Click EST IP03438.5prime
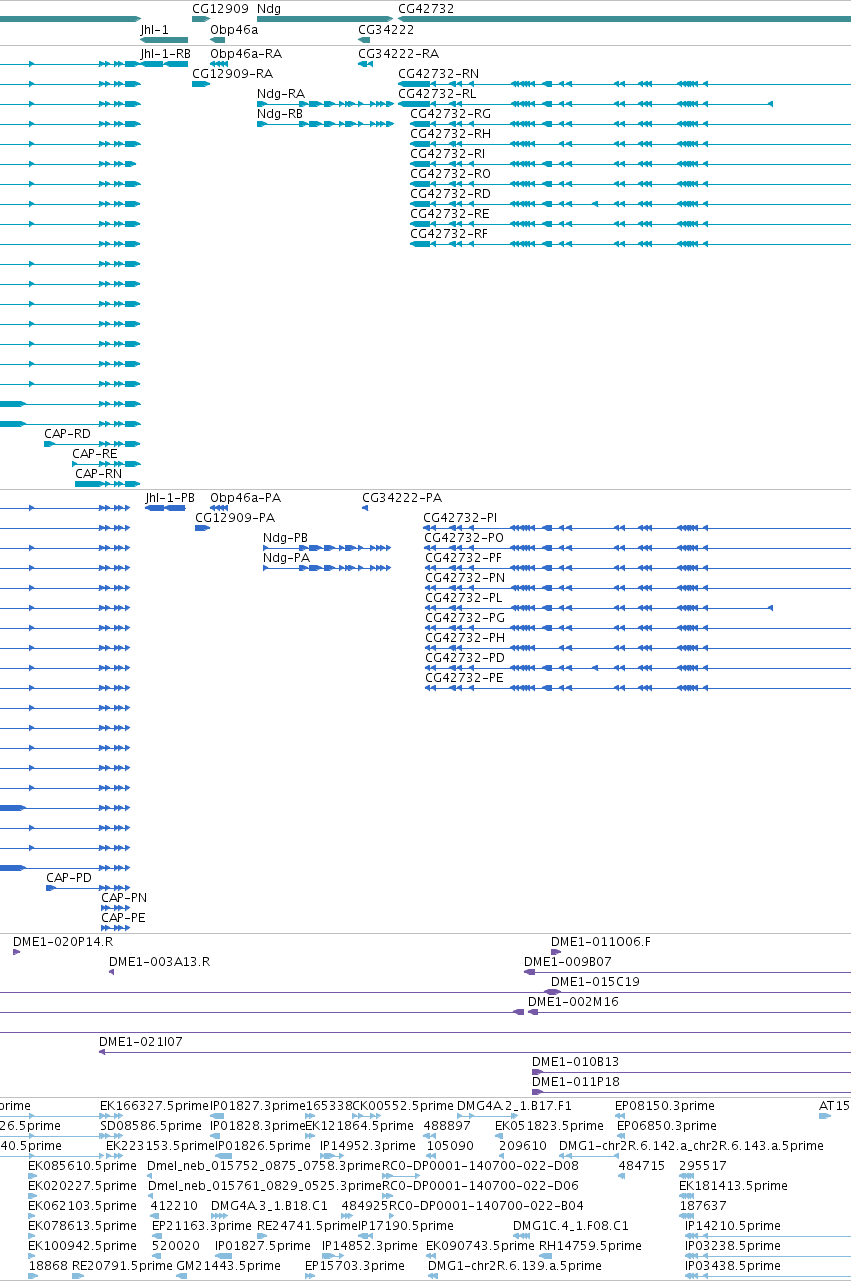Viewport: 851px width, 1281px height. [x=733, y=1266]
